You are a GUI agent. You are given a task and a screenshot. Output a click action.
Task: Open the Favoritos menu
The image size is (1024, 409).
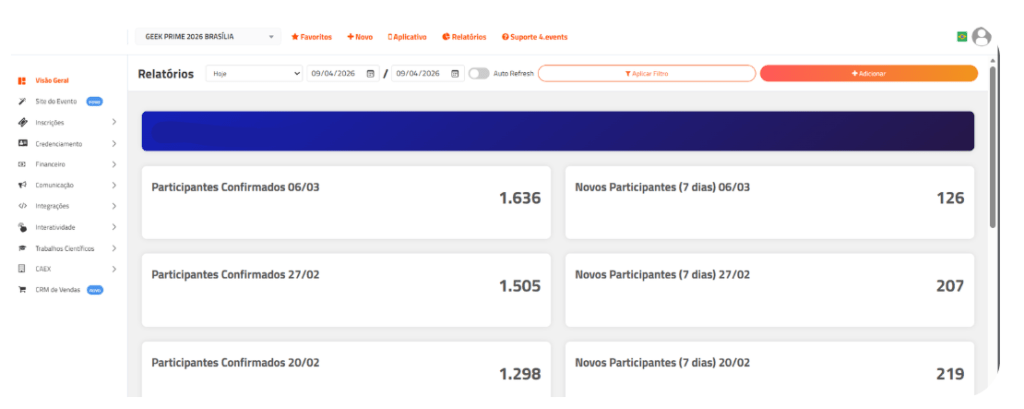(311, 37)
